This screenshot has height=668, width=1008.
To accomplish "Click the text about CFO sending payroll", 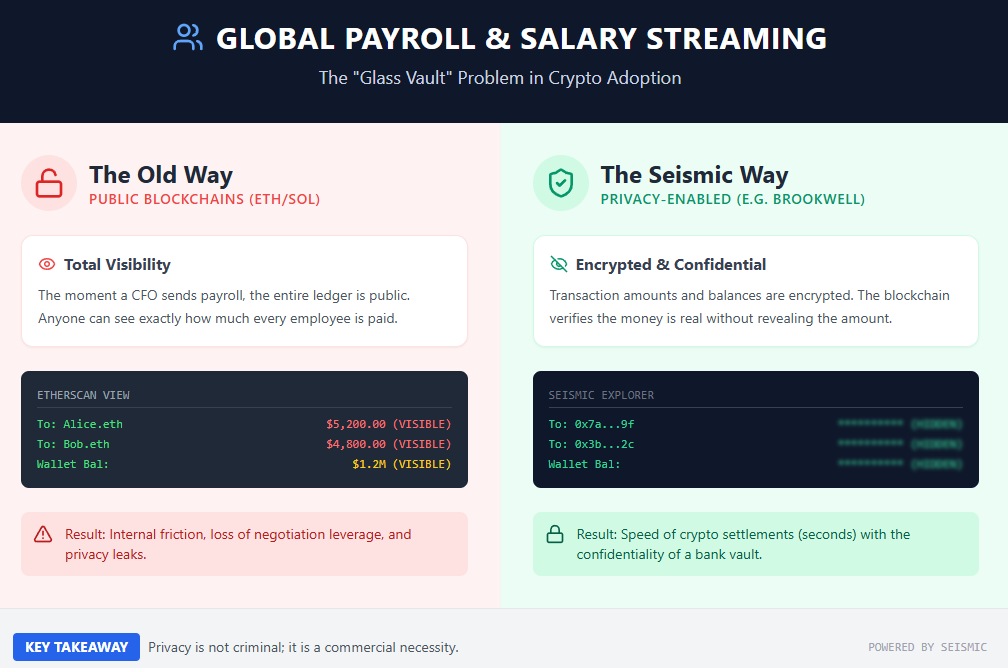I will click(224, 307).
